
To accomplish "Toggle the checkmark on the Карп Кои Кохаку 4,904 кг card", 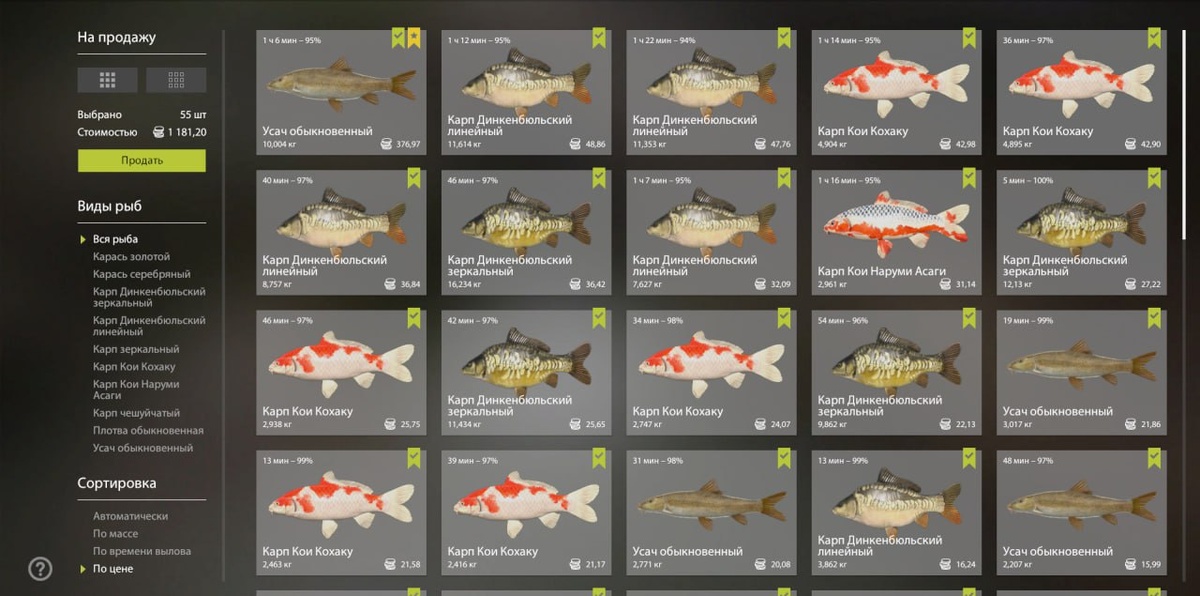I will point(969,39).
